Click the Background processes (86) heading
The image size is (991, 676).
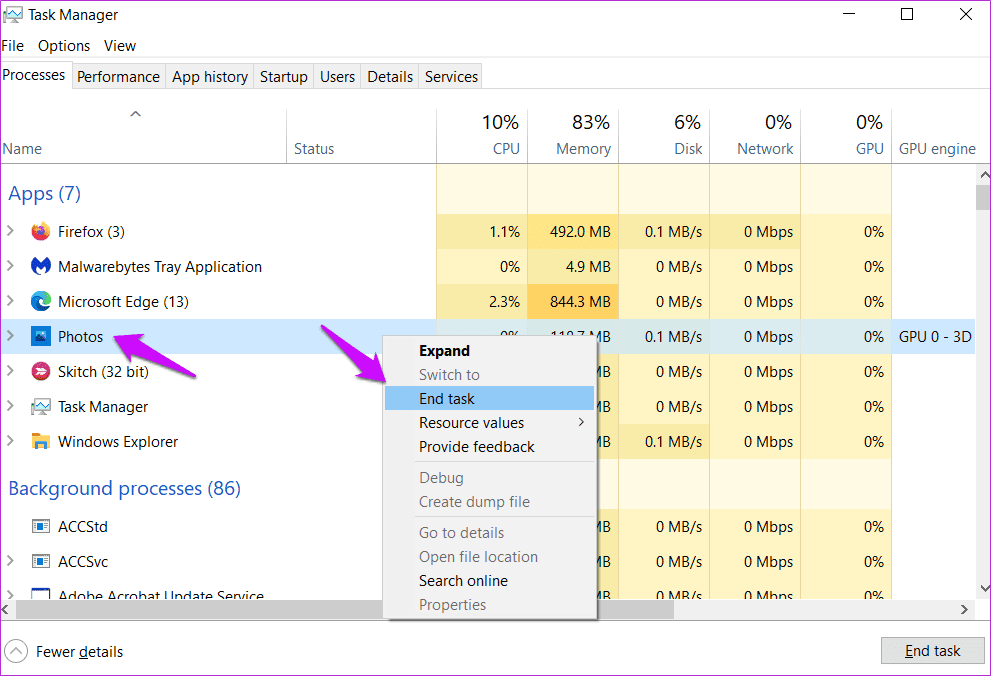pyautogui.click(x=125, y=488)
